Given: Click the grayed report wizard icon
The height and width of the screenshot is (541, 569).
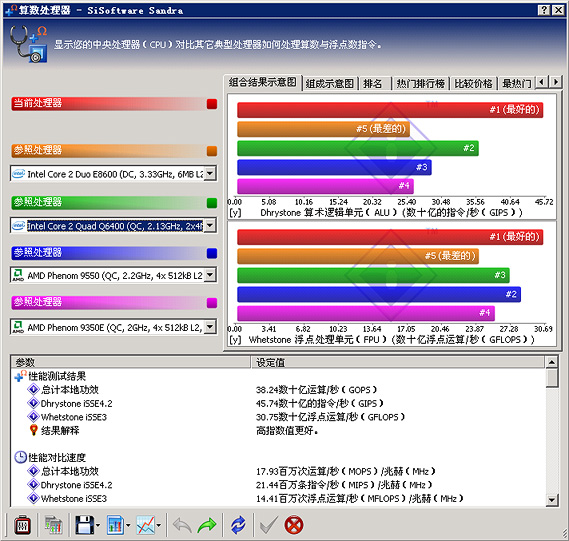Looking at the screenshot, I should point(53,525).
